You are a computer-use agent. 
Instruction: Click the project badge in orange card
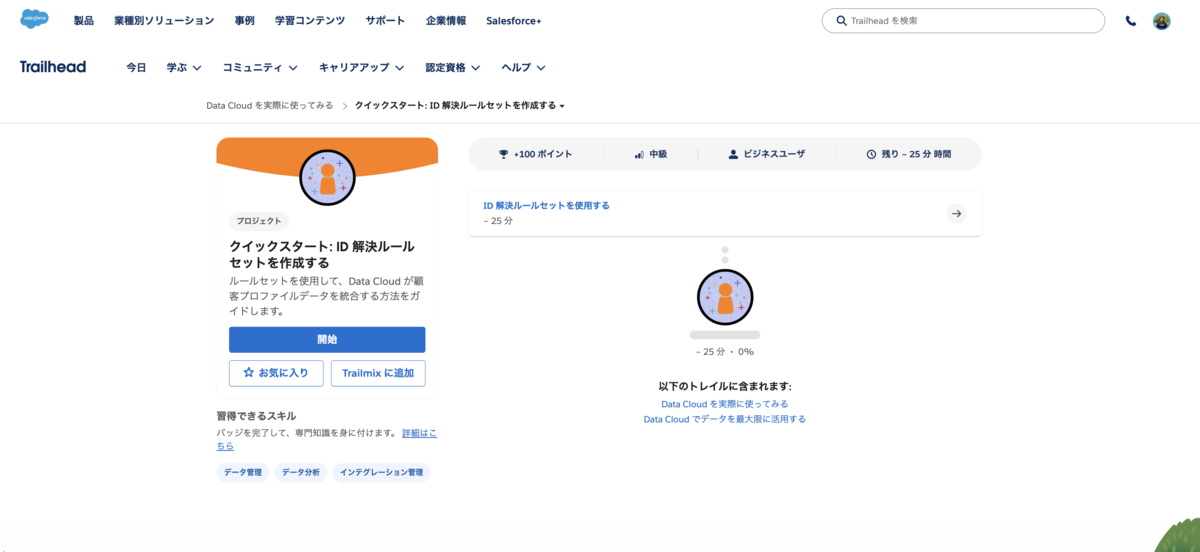[x=327, y=177]
